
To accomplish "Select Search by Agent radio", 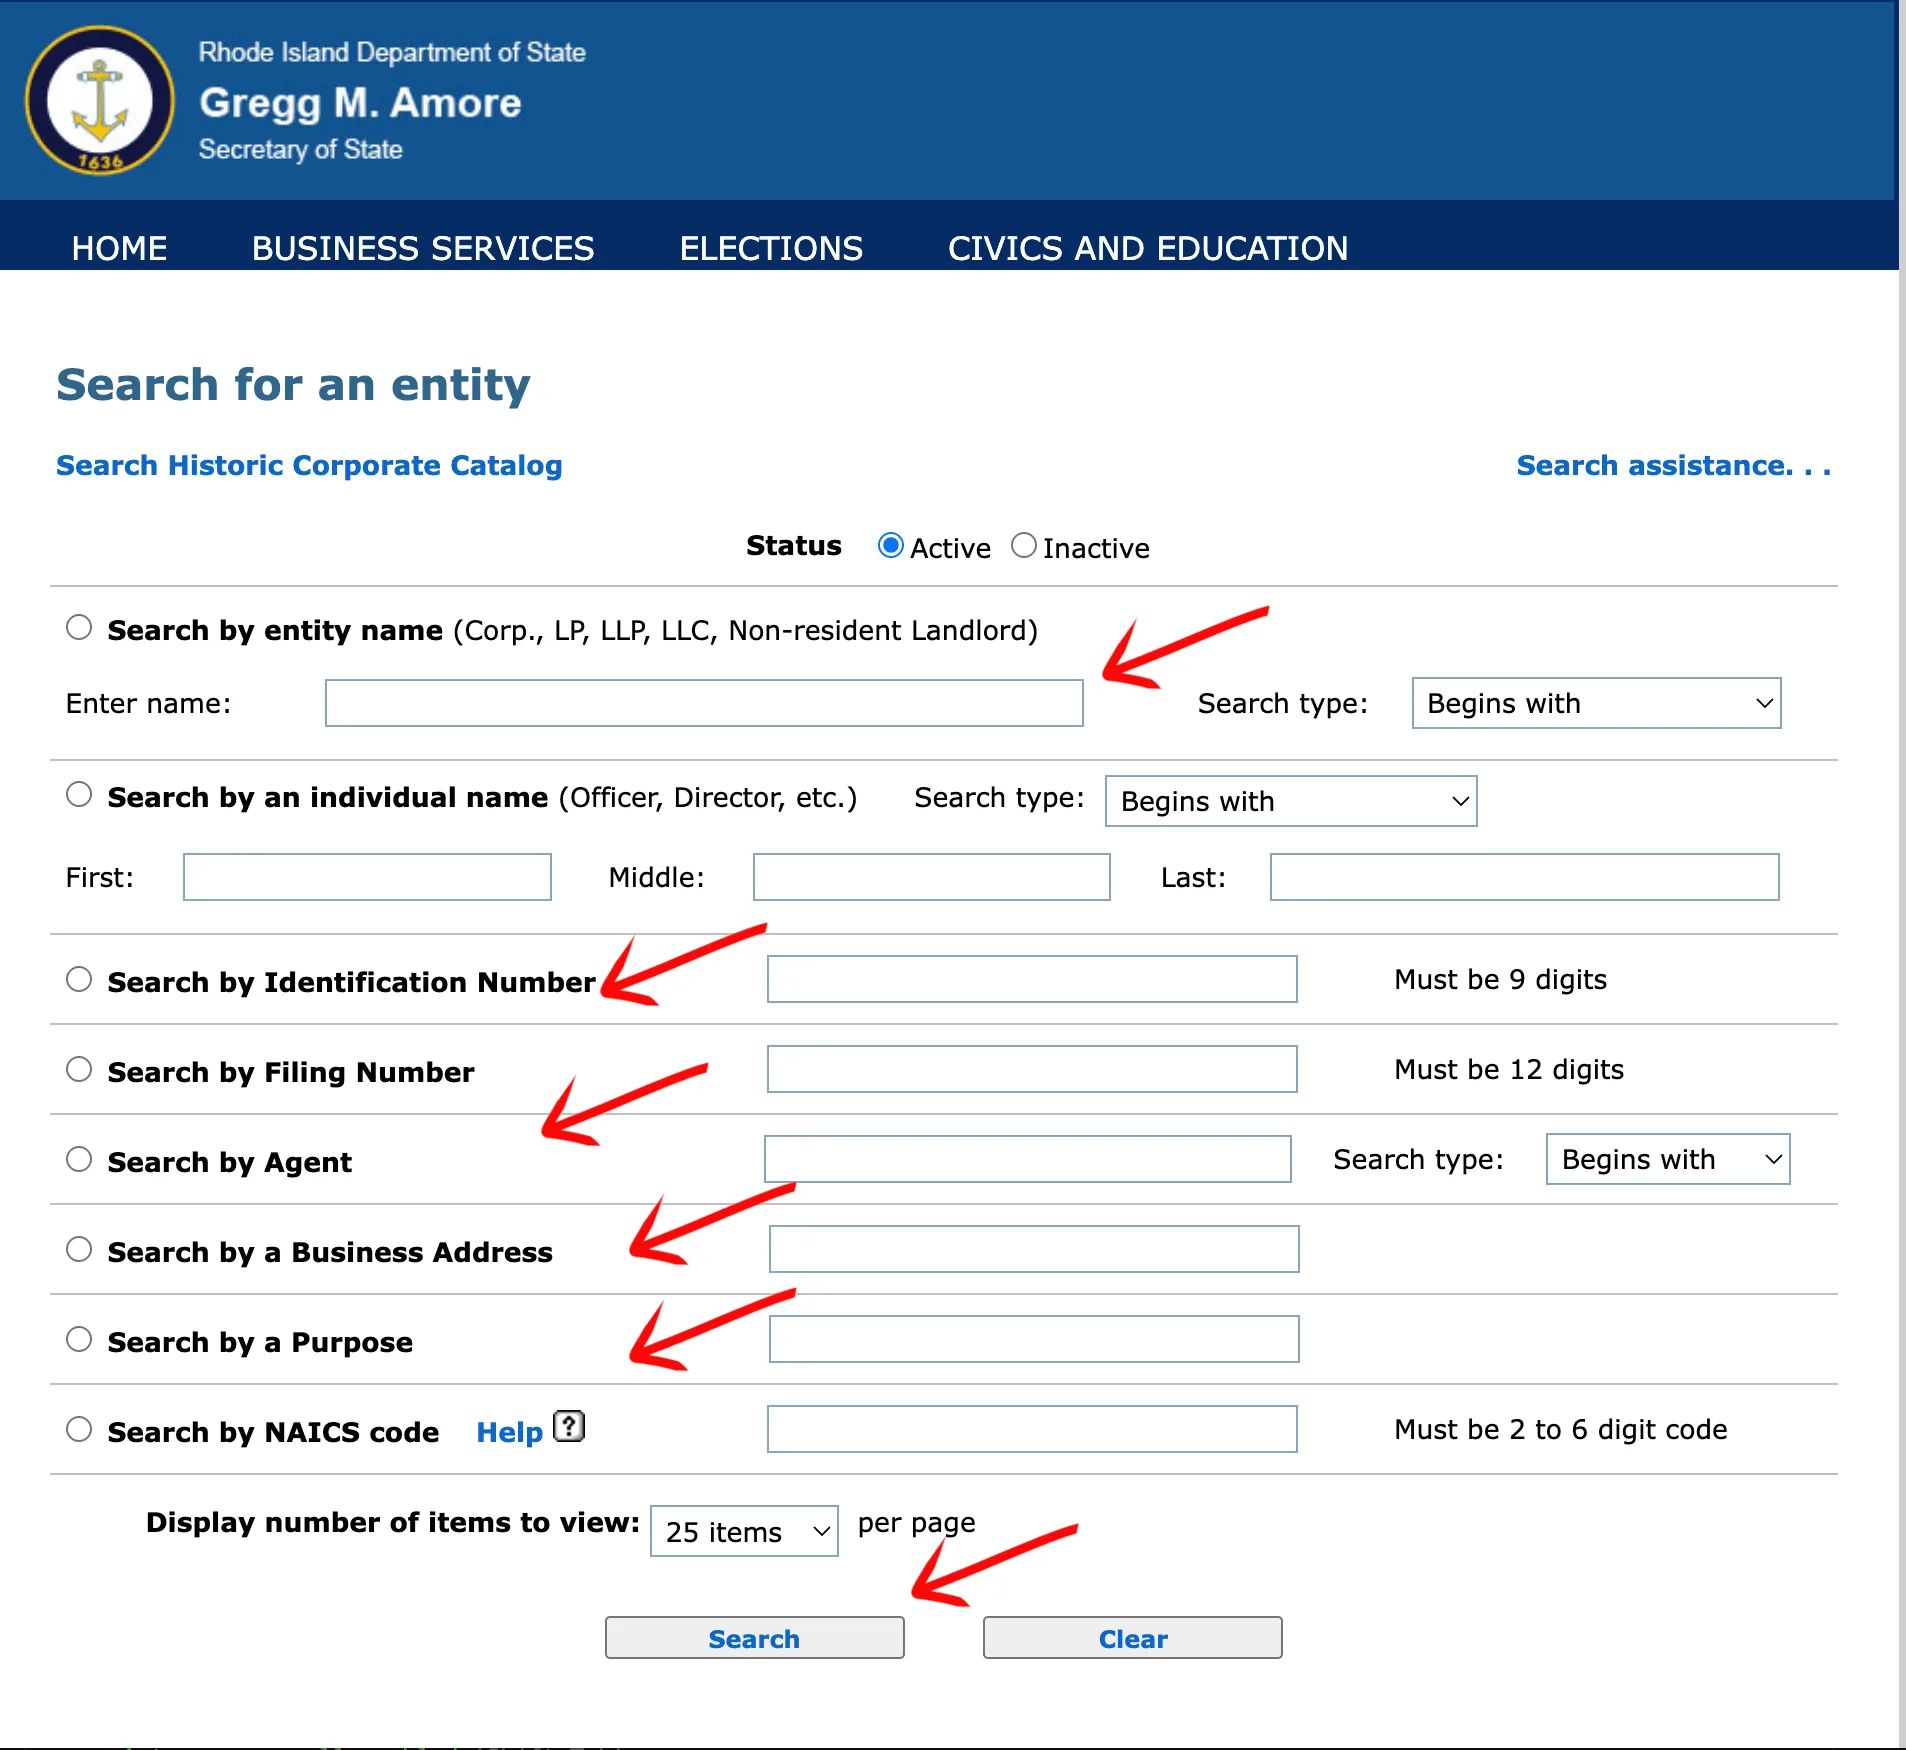I will [79, 1160].
